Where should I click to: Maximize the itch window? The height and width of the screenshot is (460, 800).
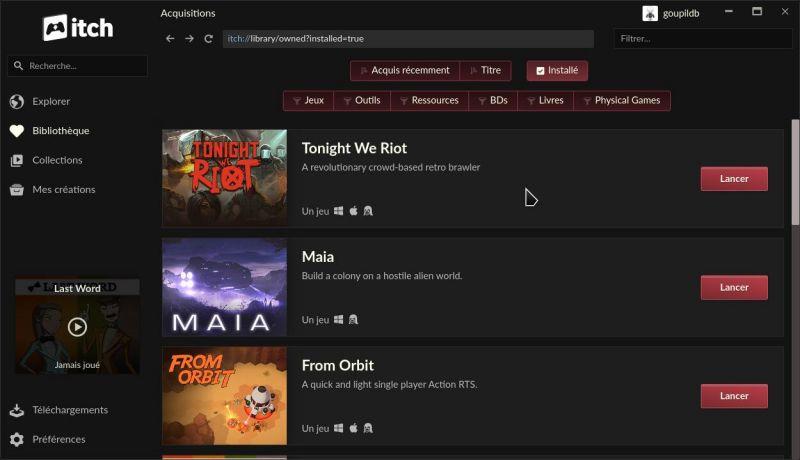pyautogui.click(x=757, y=11)
